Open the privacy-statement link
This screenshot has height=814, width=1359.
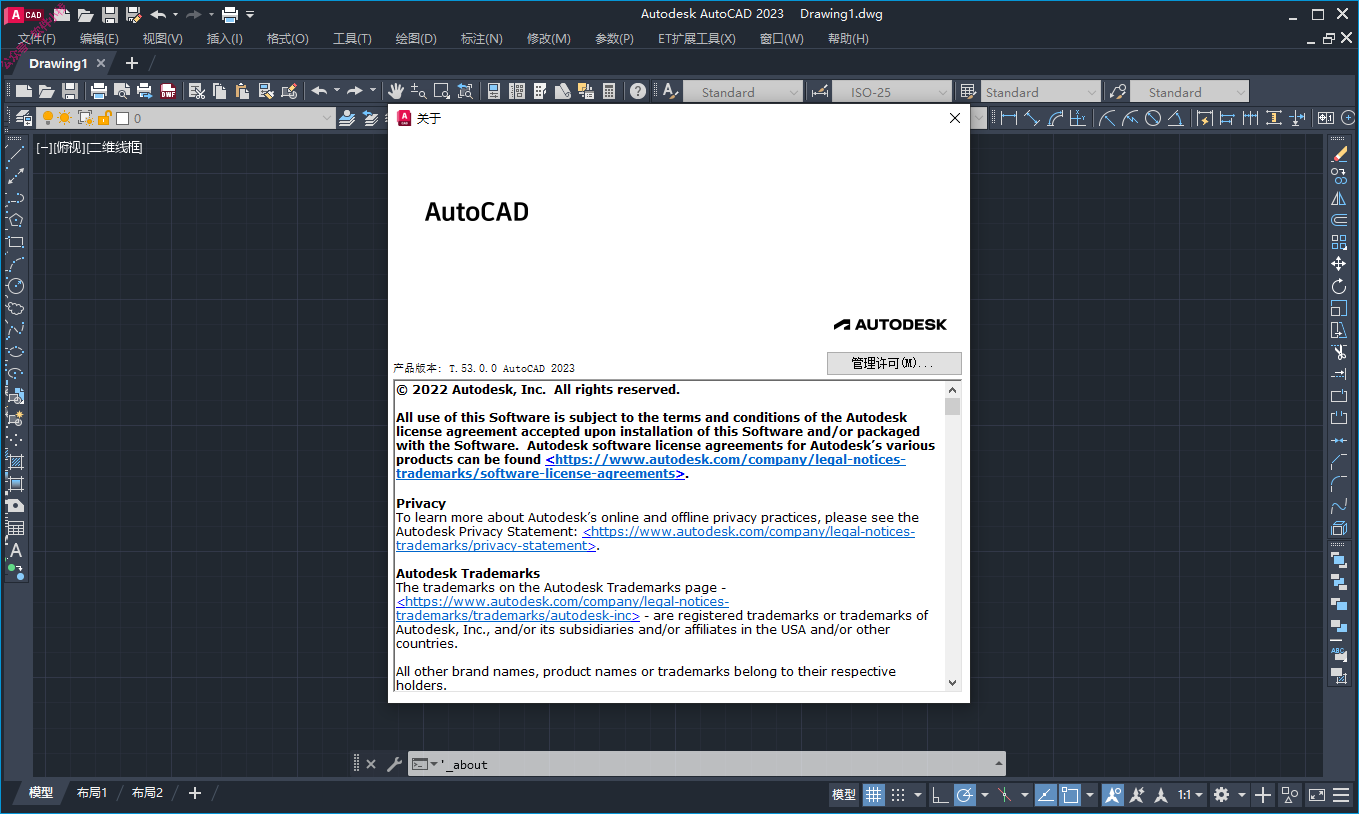(x=655, y=539)
